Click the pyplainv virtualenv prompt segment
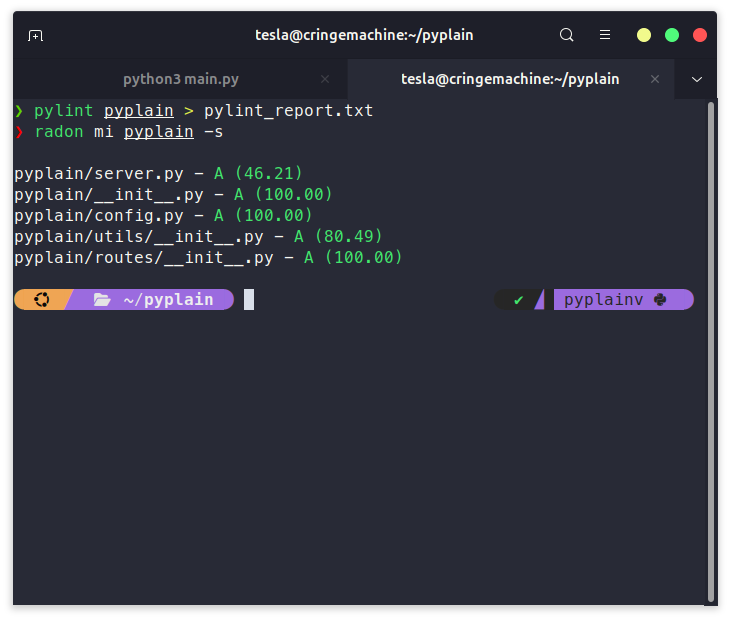 [x=603, y=299]
